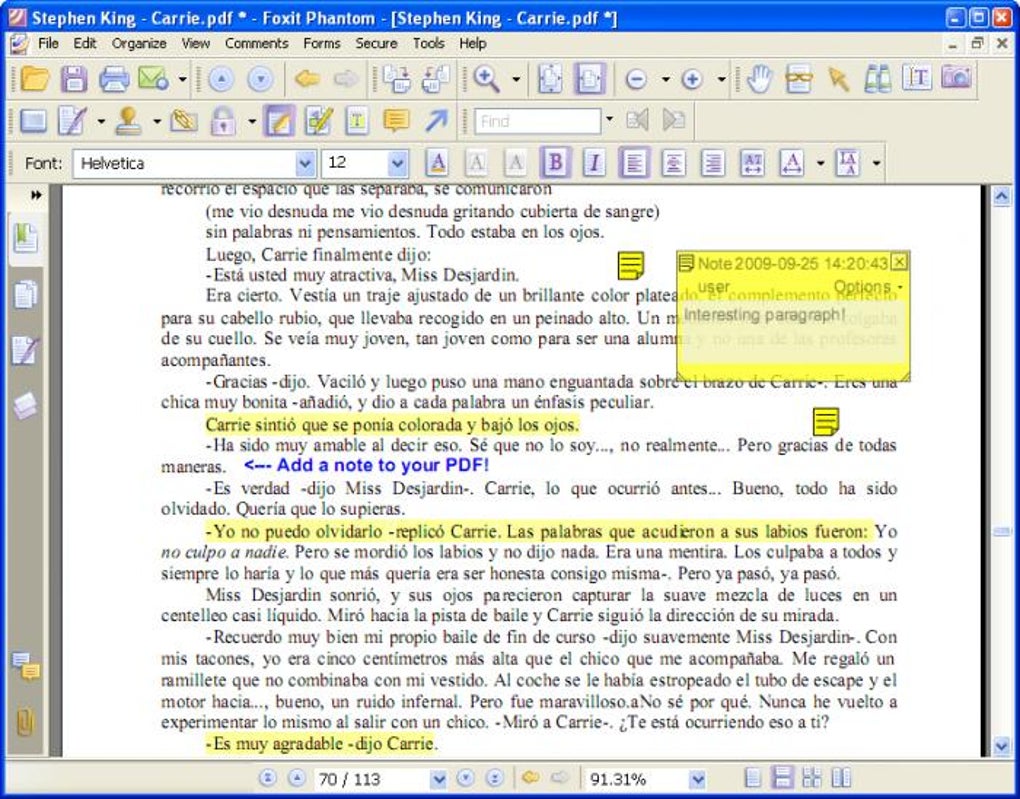This screenshot has height=799, width=1020.
Task: Toggle Bold formatting
Action: coord(556,163)
